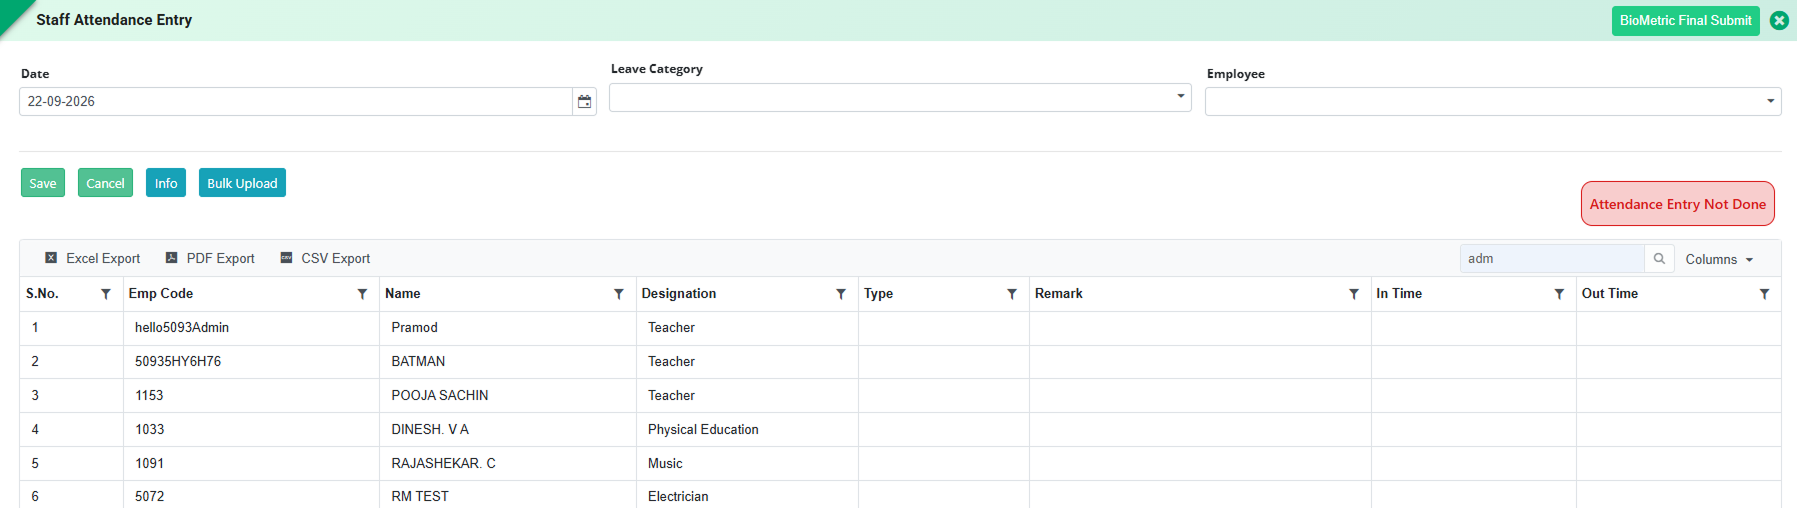The width and height of the screenshot is (1797, 508).
Task: Click the Type cell for POOJA SACHIN
Action: click(x=944, y=396)
